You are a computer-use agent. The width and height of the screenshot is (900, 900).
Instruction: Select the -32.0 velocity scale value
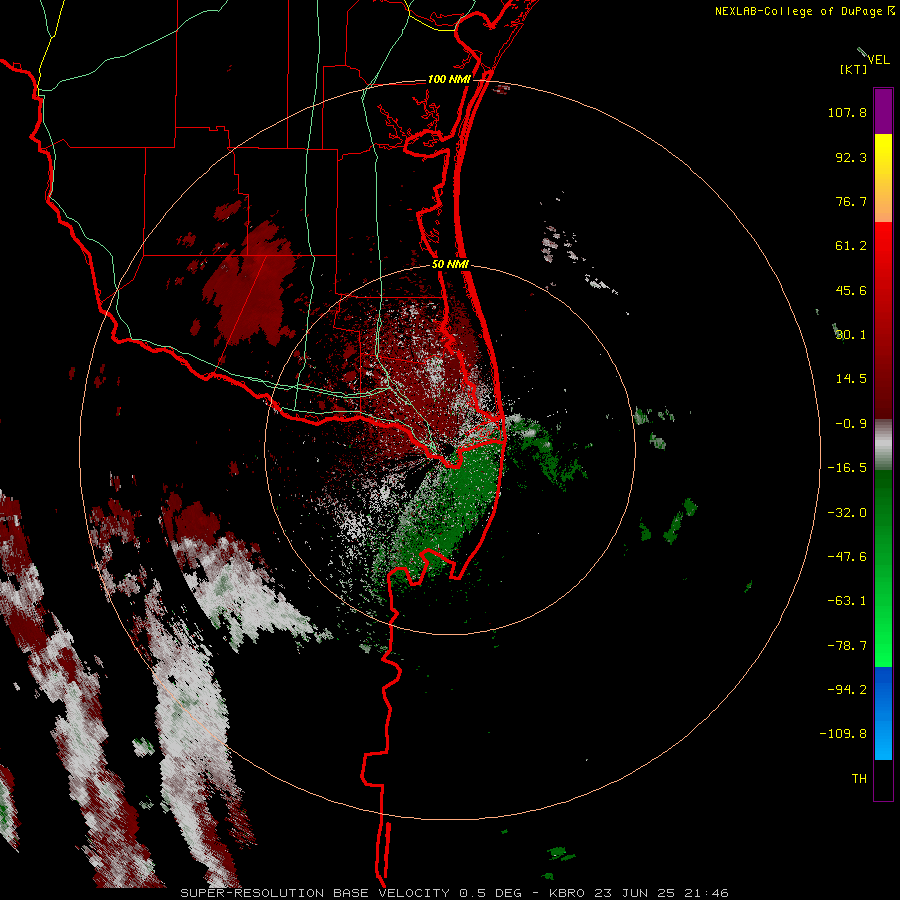tap(847, 513)
